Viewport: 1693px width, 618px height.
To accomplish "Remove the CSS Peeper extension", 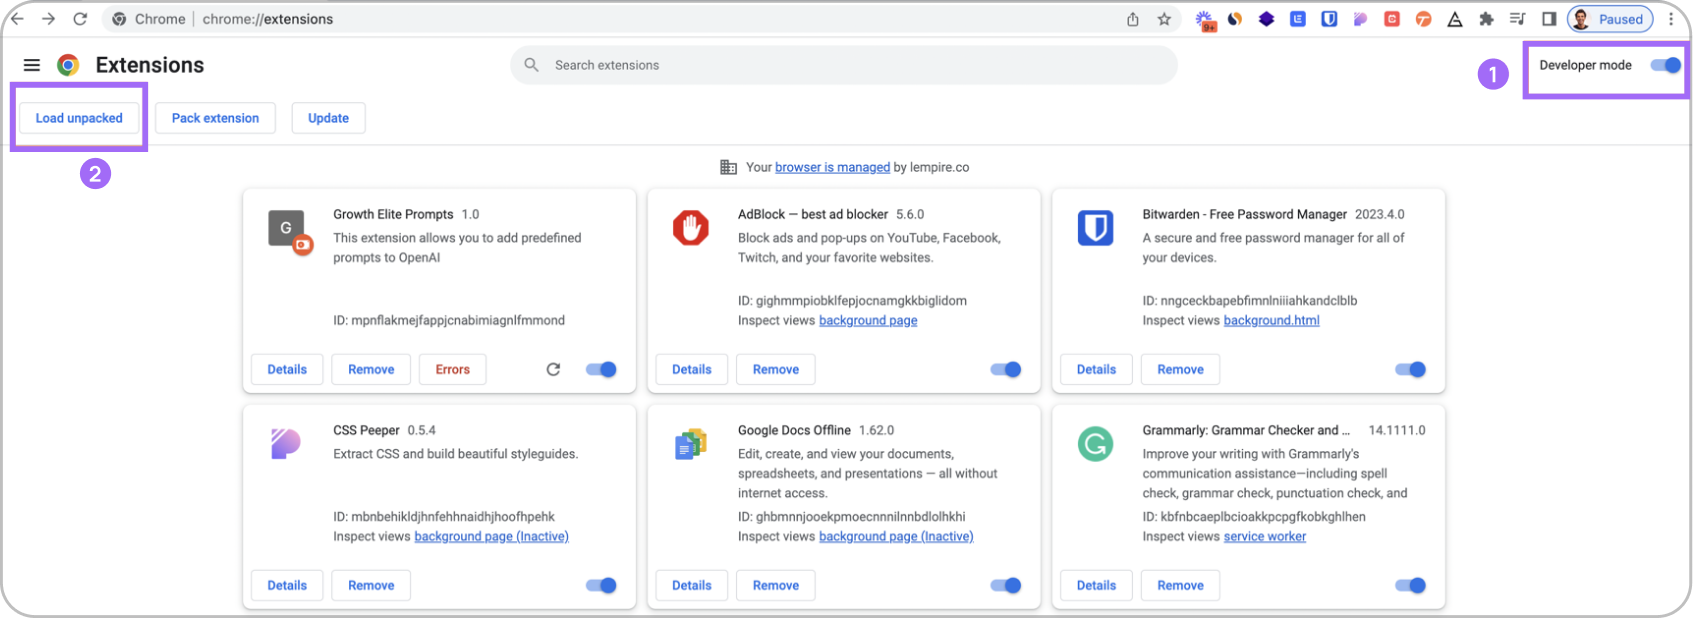I will coord(371,585).
